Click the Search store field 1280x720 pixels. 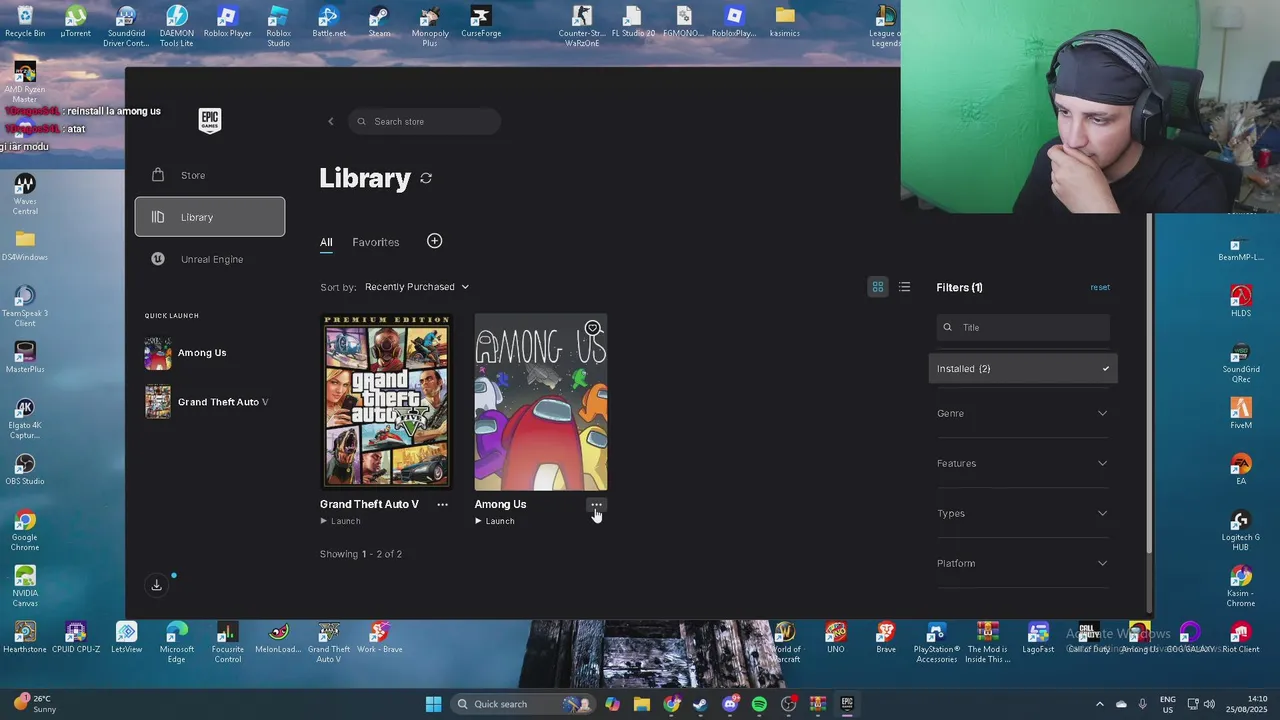point(425,122)
